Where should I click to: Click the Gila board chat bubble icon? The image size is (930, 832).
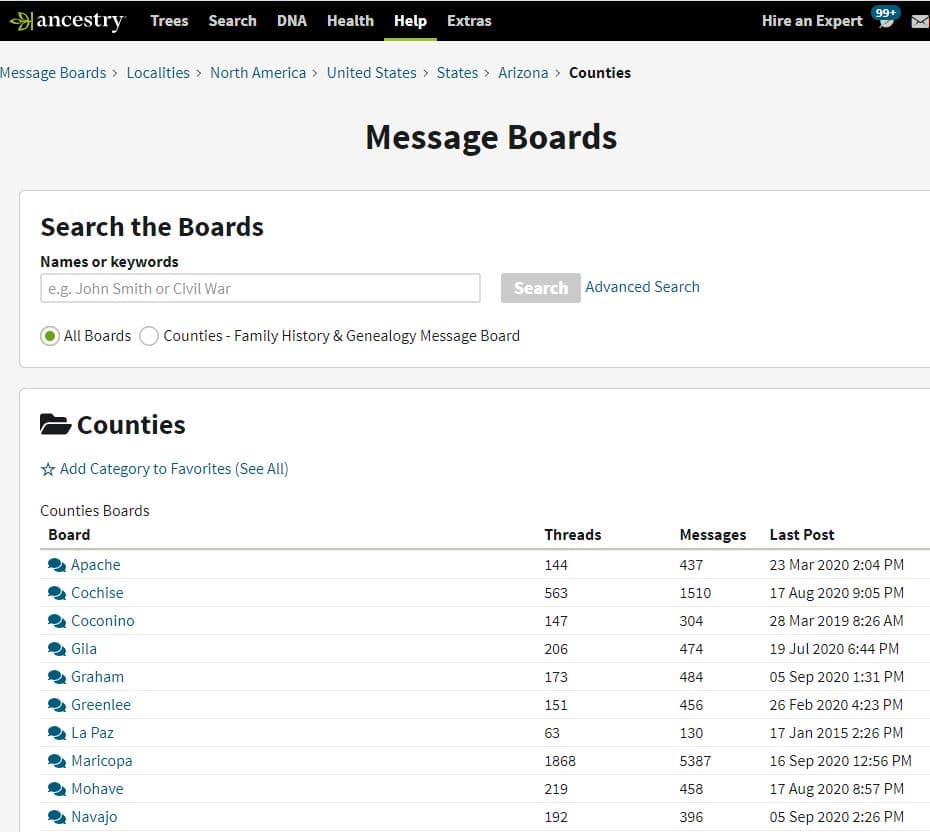(x=56, y=649)
